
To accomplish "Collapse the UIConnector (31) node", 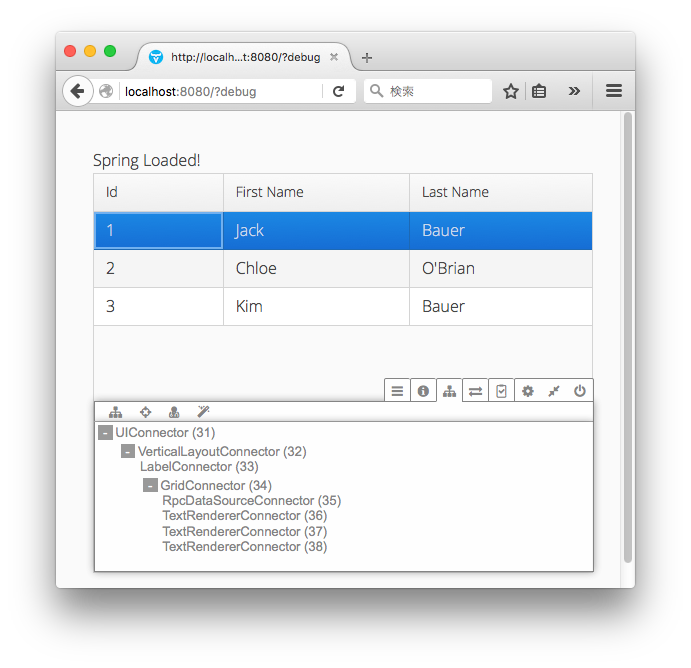I will [x=105, y=433].
